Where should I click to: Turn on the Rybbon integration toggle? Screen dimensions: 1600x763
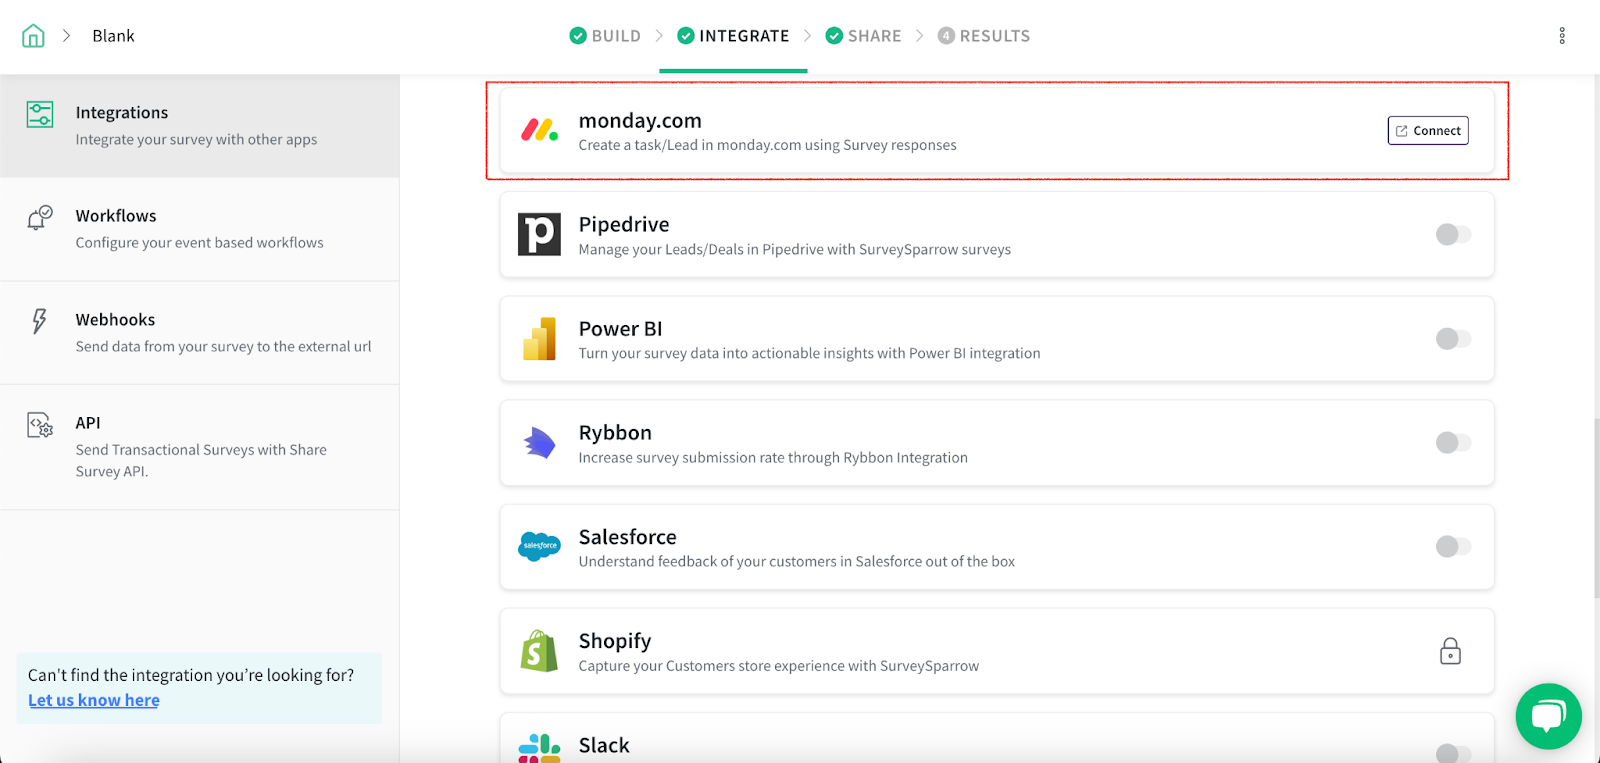pos(1453,442)
